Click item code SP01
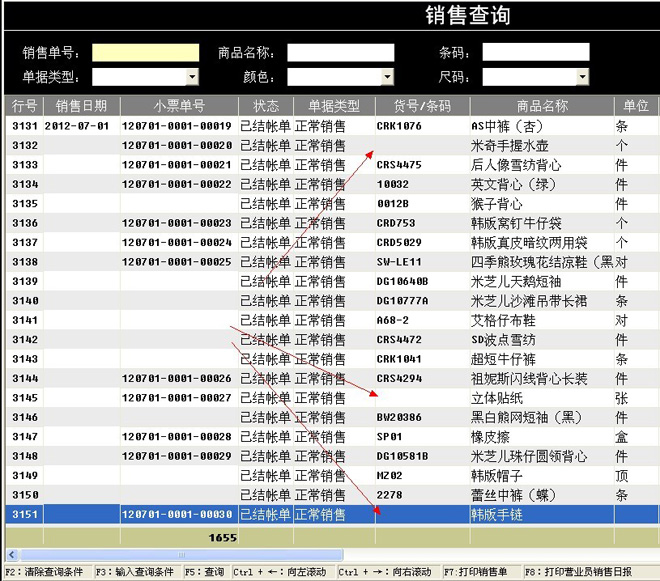660x581 pixels. coord(389,437)
